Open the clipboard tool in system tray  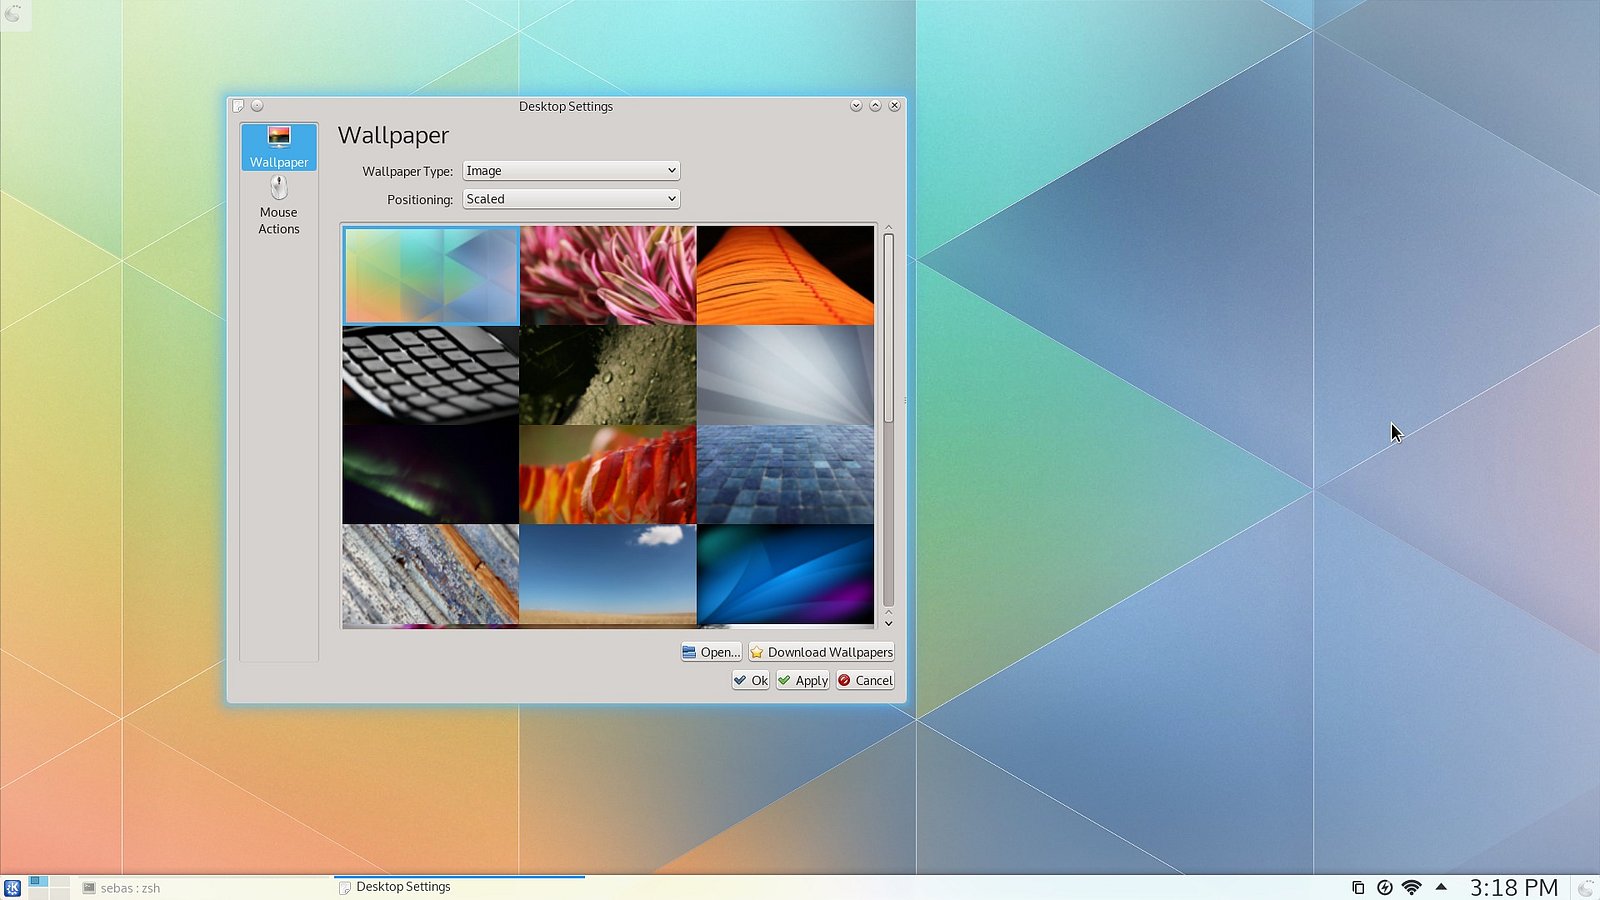(1357, 887)
